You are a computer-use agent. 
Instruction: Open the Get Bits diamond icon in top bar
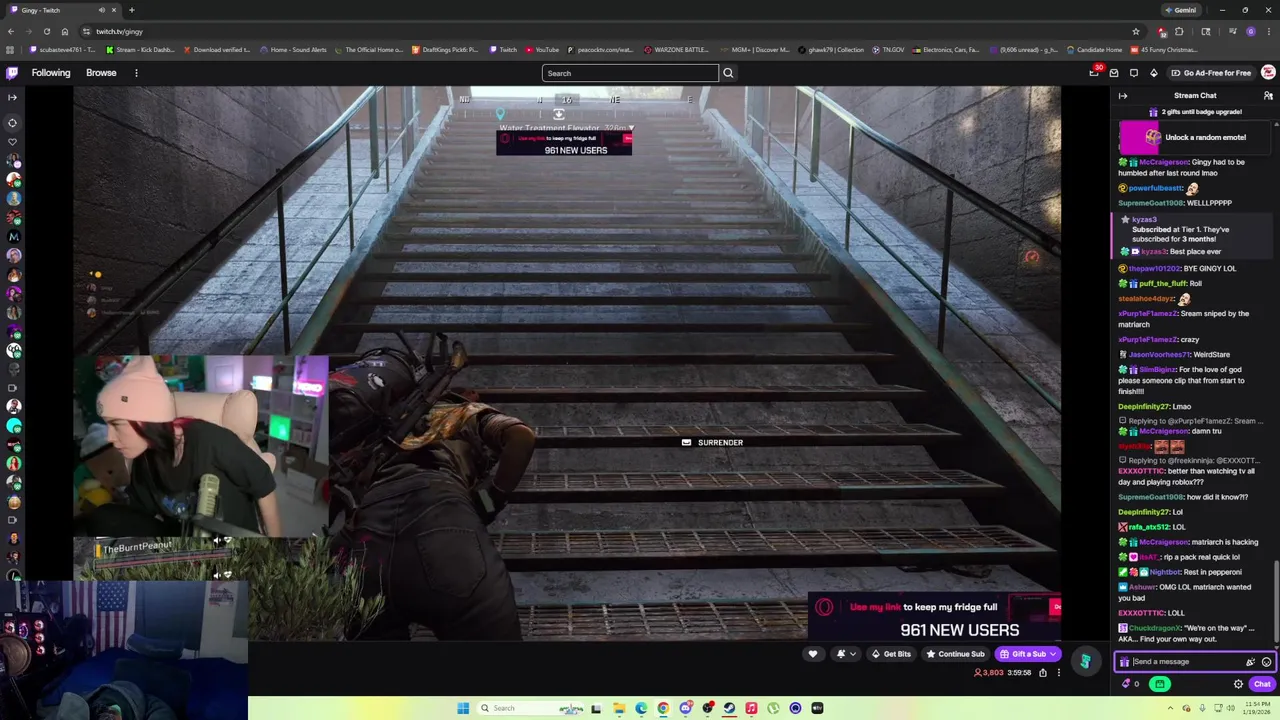pyautogui.click(x=1153, y=73)
